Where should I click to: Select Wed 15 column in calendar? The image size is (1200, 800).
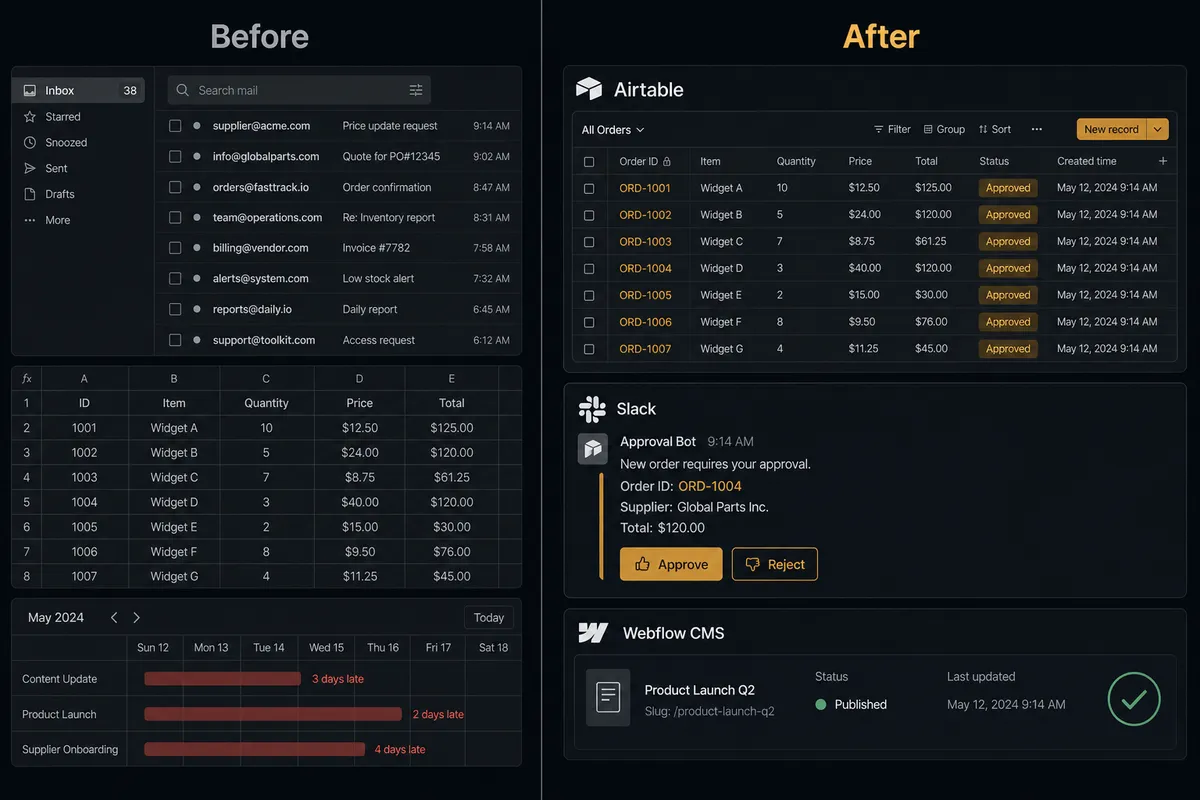tap(326, 647)
